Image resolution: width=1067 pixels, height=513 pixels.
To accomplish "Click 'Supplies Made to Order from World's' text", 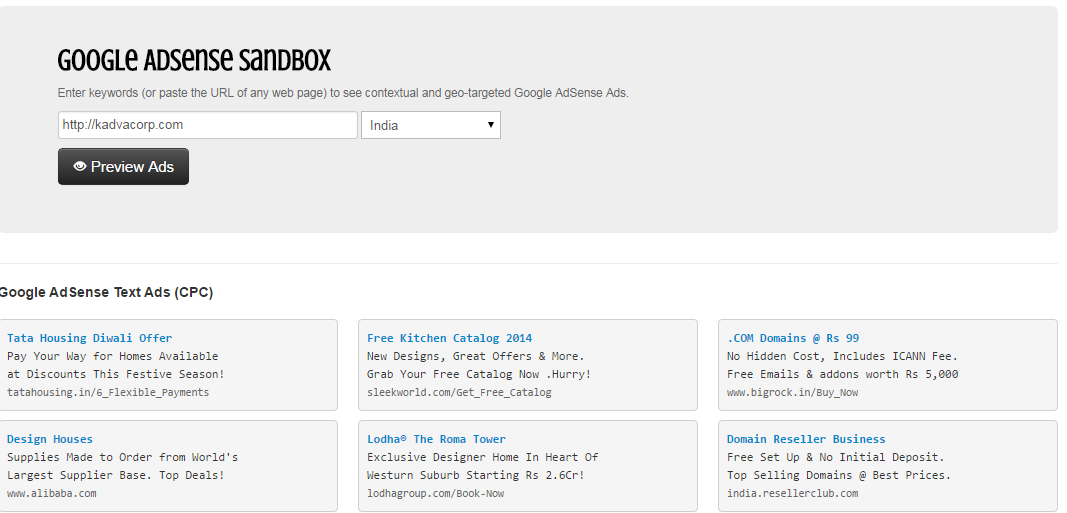I will [x=122, y=457].
